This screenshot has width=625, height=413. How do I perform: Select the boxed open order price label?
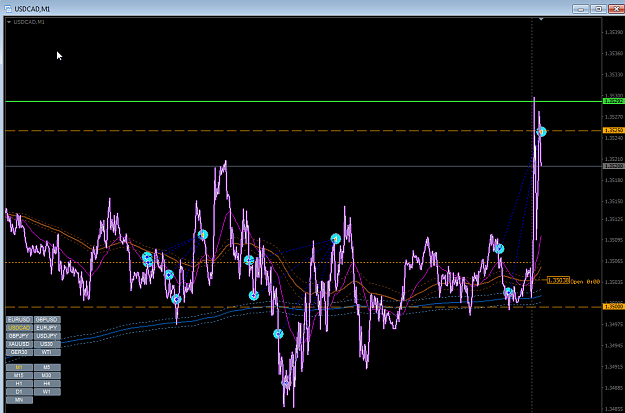[x=558, y=281]
